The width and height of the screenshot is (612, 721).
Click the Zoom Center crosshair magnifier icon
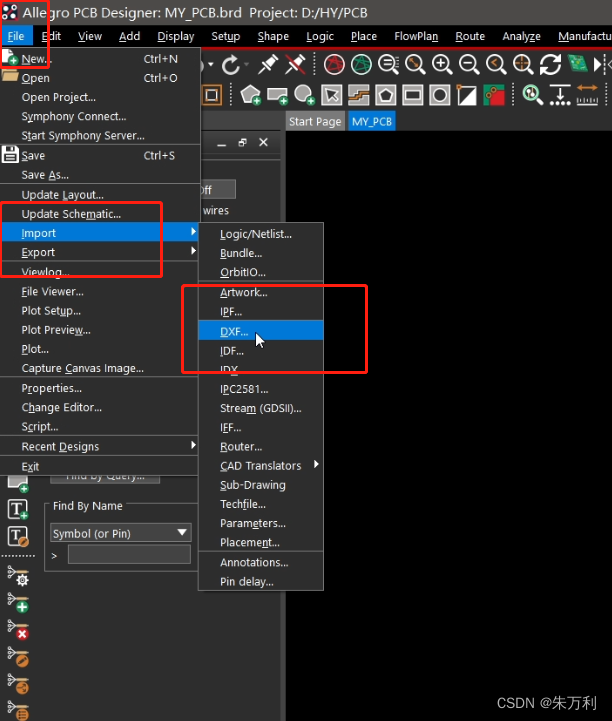523,64
